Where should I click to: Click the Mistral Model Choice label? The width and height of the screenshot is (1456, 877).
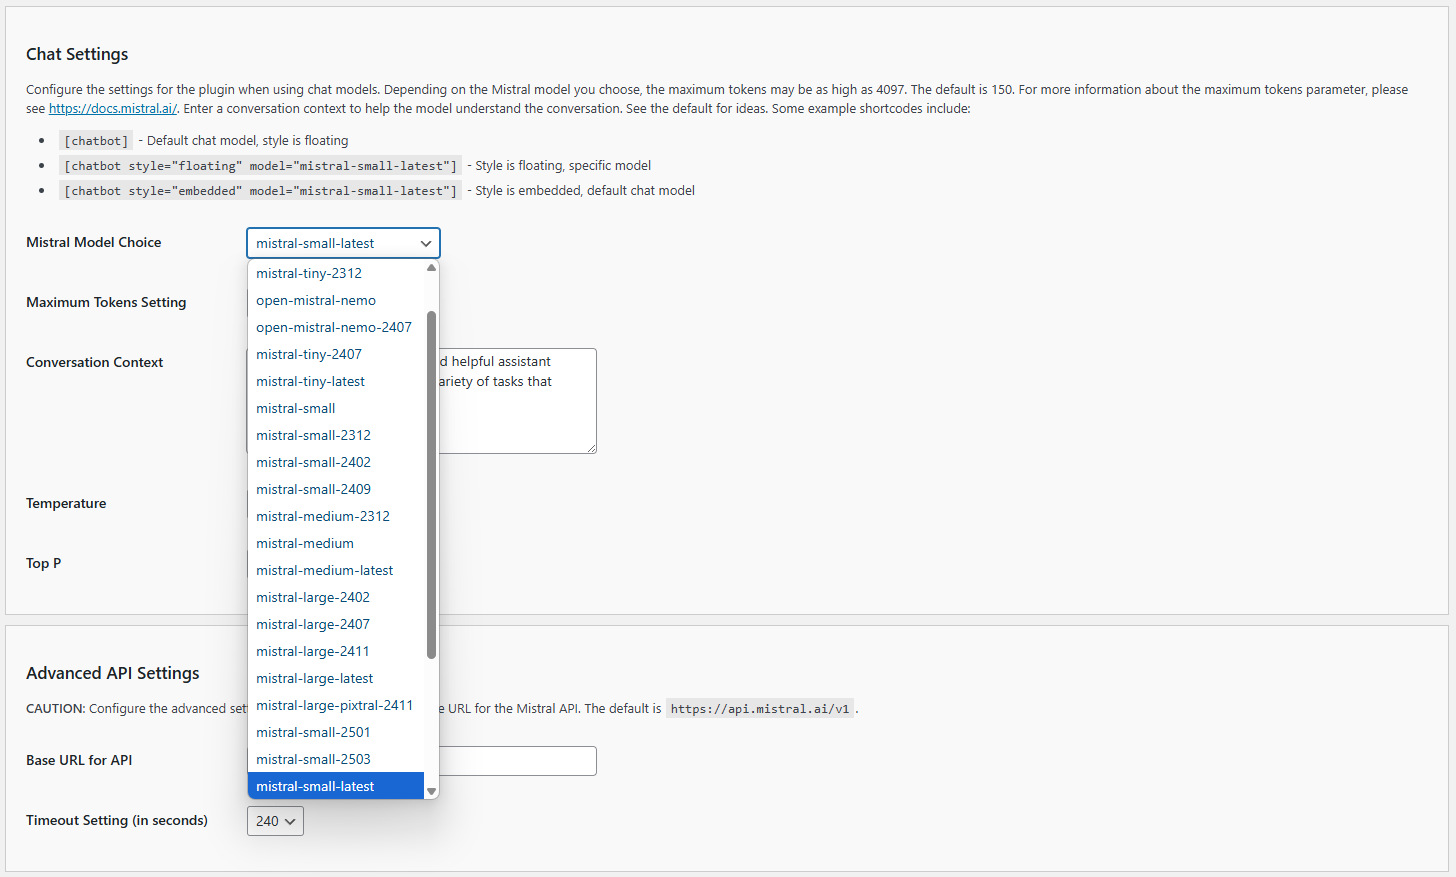point(94,242)
